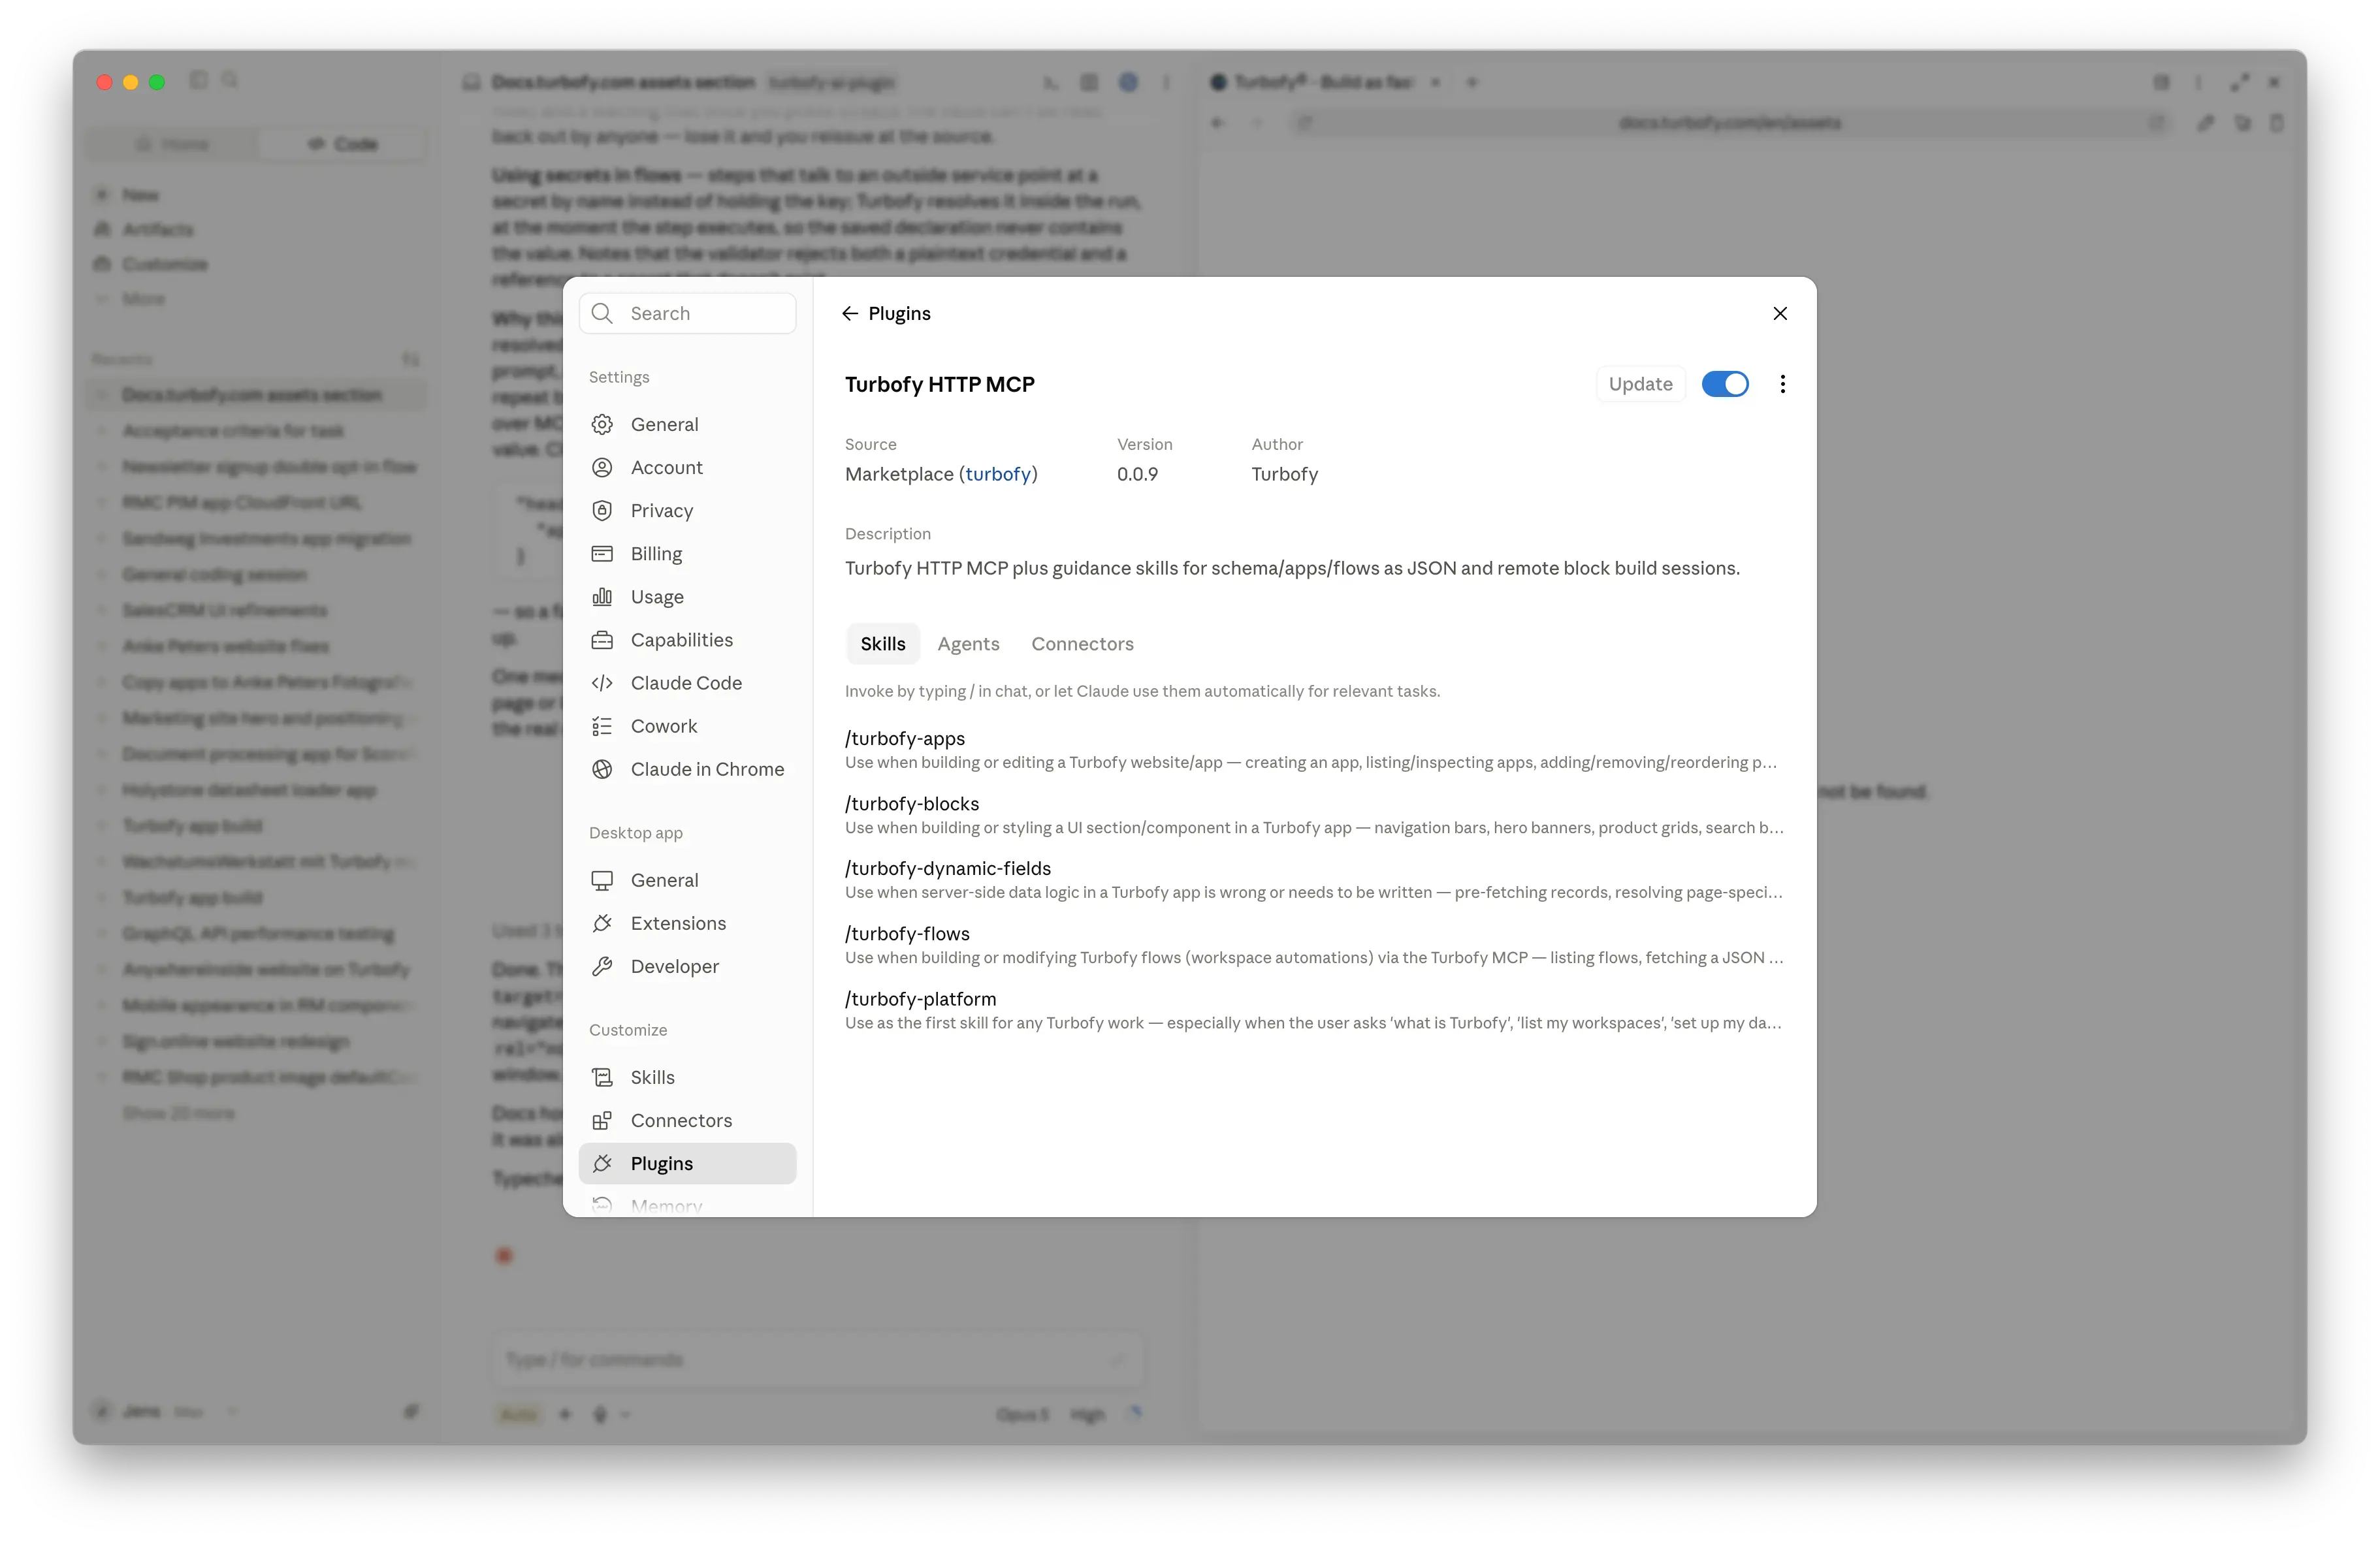Close the settings dialog with X
Screen dimensions: 2380x1541
click(1780, 313)
